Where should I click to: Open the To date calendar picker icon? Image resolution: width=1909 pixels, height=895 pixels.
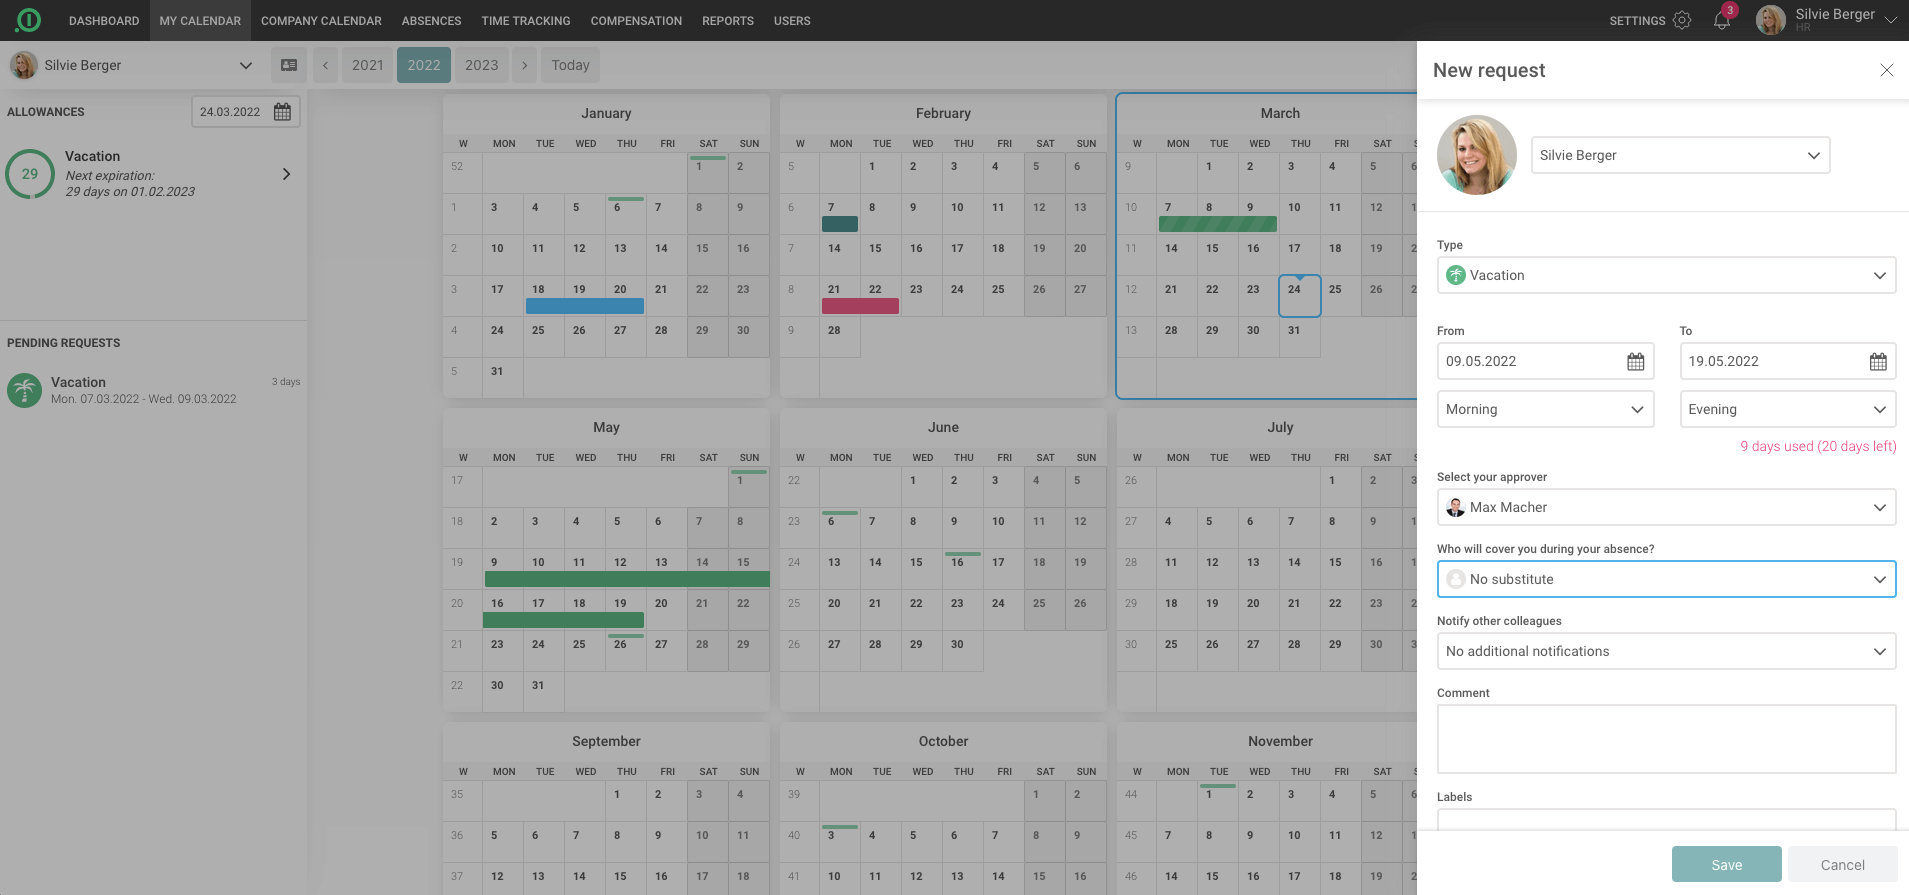pos(1877,362)
